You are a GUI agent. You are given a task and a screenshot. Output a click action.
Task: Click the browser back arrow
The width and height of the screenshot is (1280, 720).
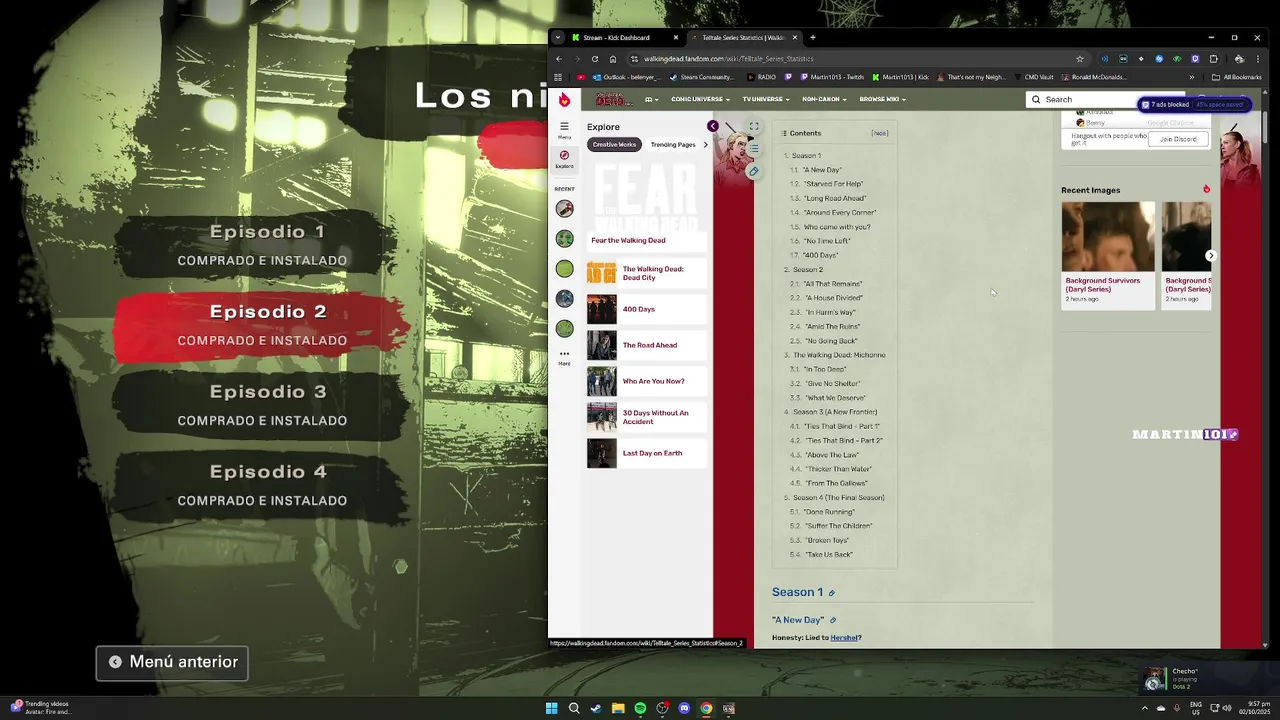(x=559, y=59)
